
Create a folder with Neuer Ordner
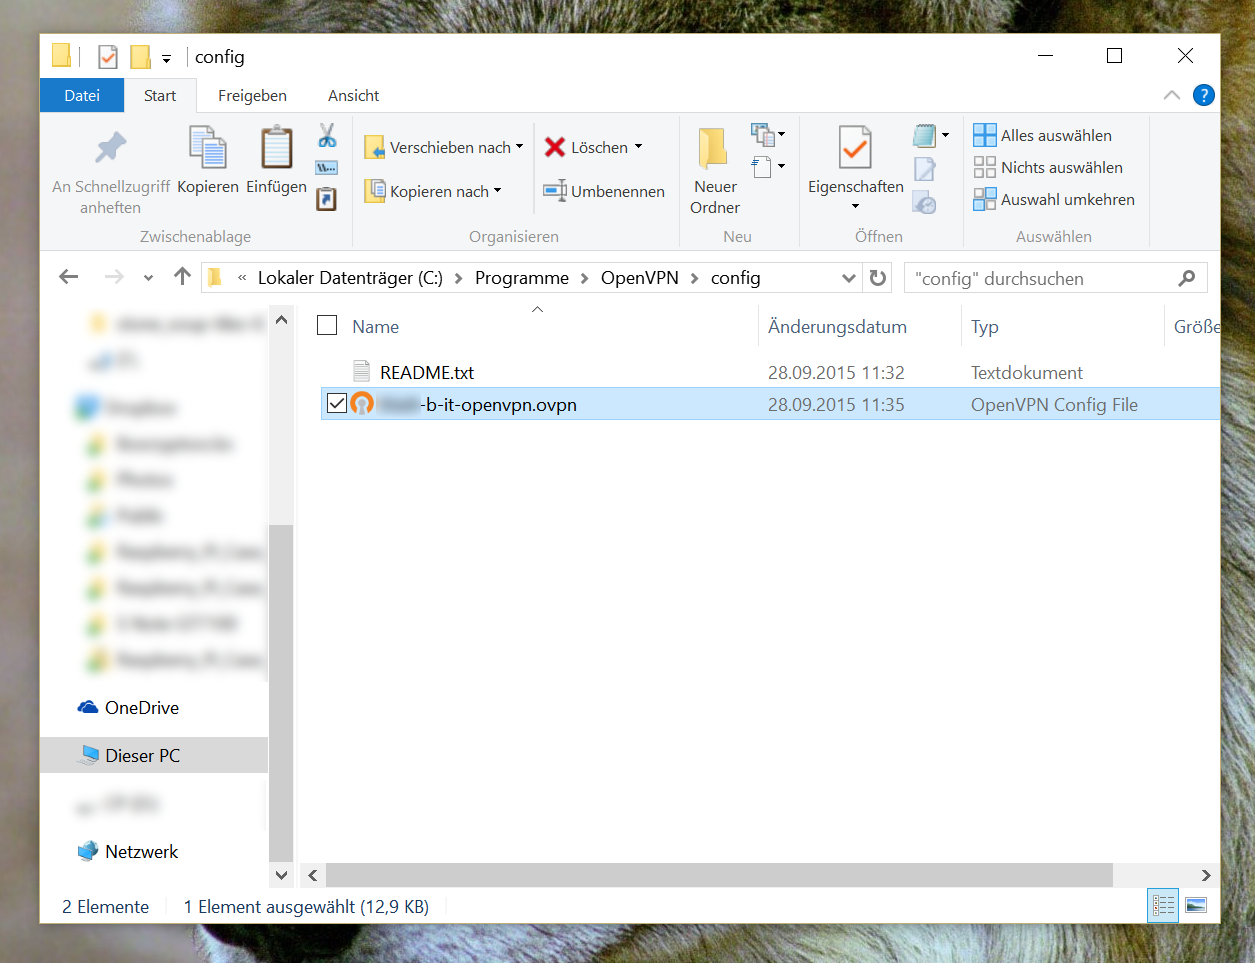[714, 168]
